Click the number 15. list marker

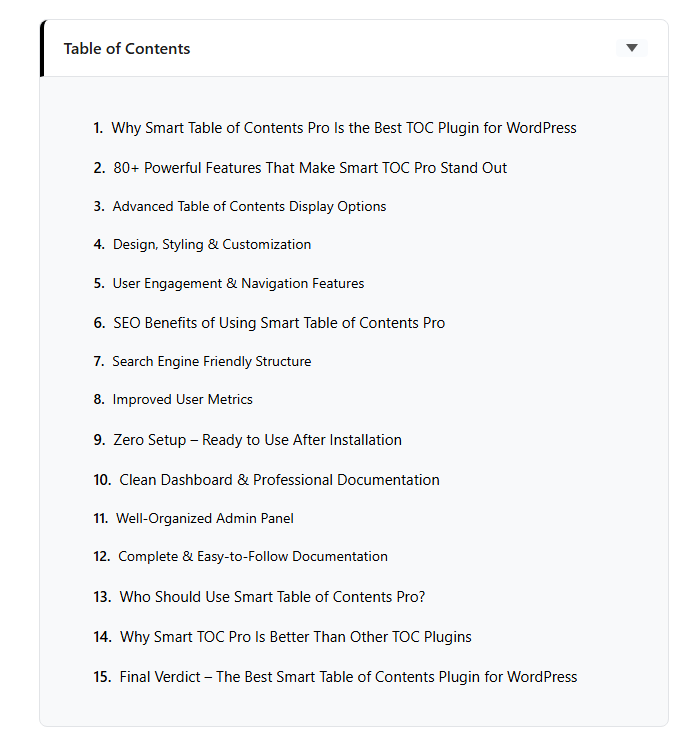tap(102, 677)
